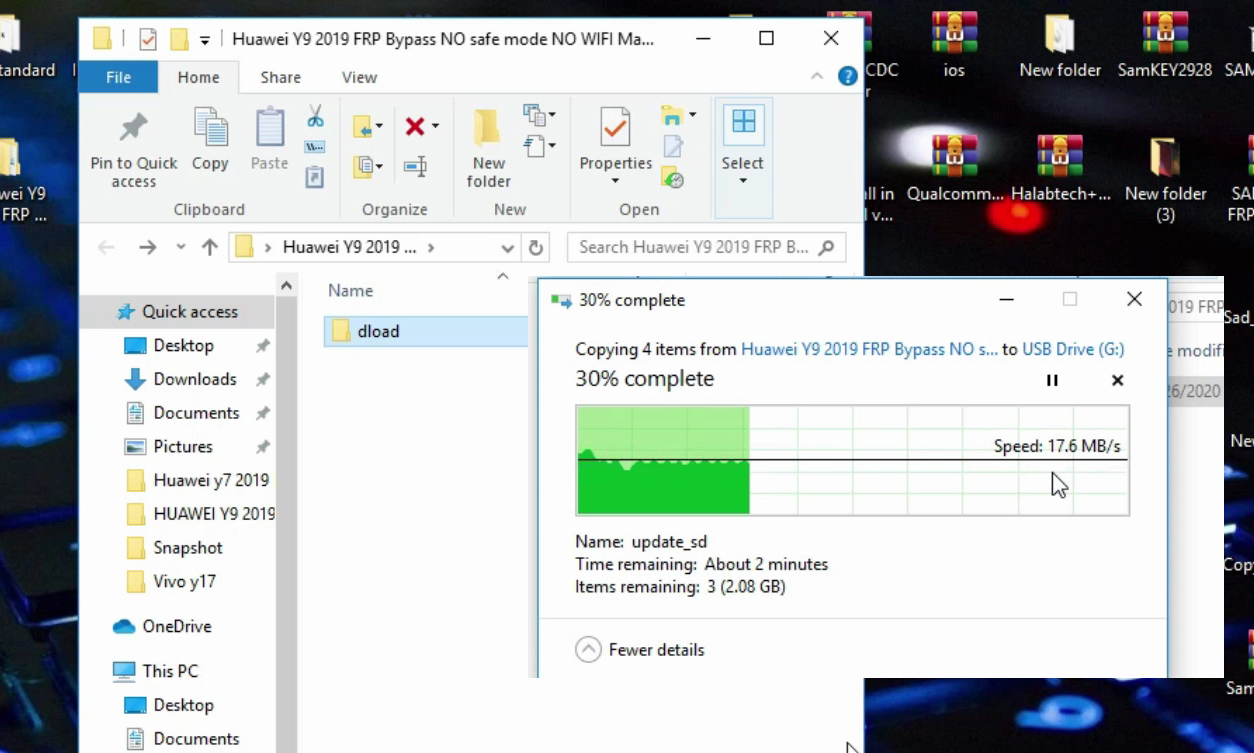Click the Properties checkmark icon in ribbon
The width and height of the screenshot is (1254, 753).
coord(615,128)
